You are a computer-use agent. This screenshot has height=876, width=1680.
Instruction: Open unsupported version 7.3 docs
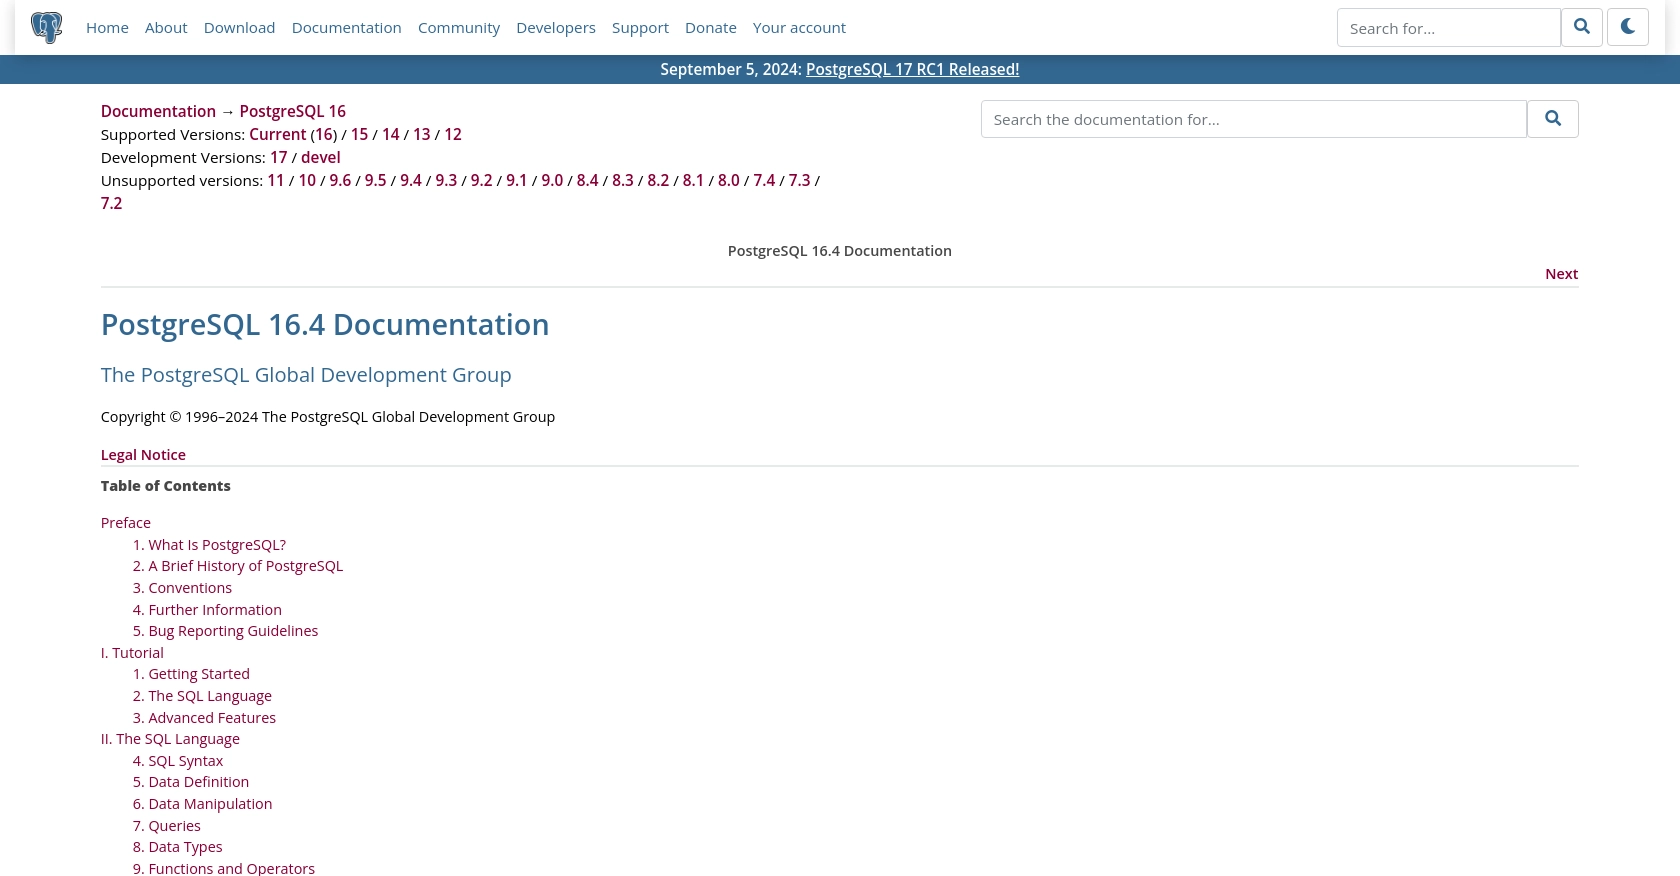799,180
